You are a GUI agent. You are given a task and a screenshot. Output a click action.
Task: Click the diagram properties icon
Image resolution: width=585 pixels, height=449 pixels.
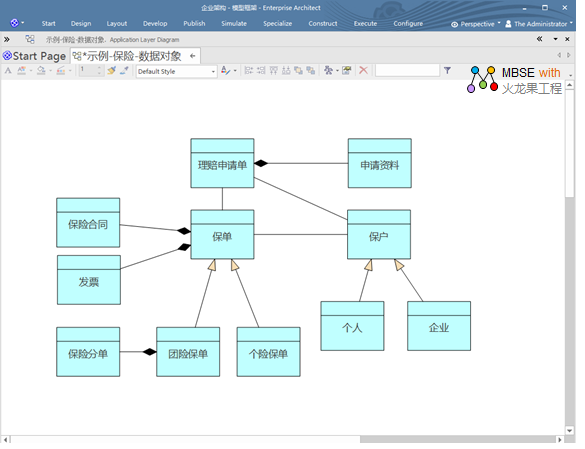coord(347,71)
